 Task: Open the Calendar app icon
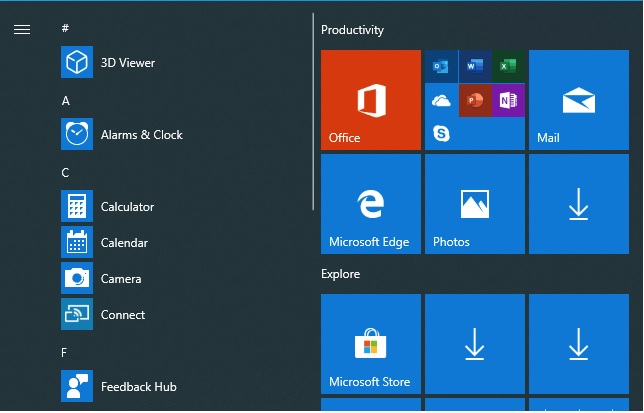coord(77,242)
